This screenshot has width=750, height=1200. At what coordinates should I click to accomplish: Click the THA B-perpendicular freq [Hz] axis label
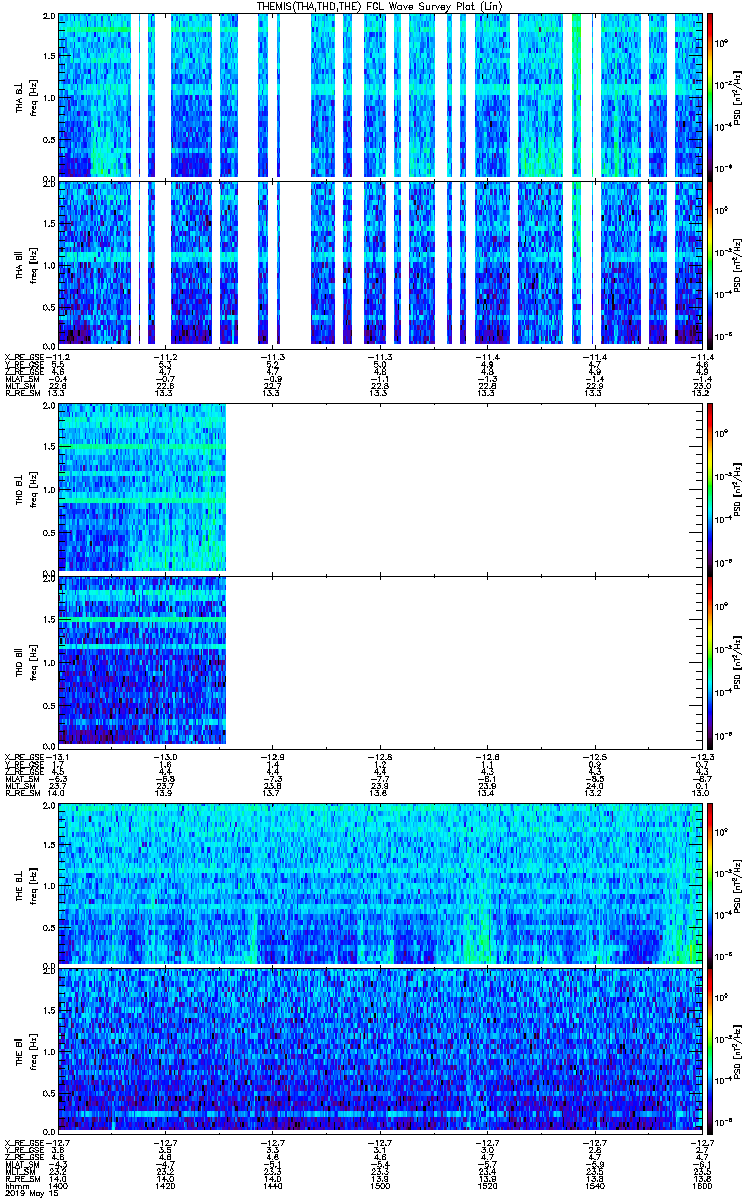point(33,96)
